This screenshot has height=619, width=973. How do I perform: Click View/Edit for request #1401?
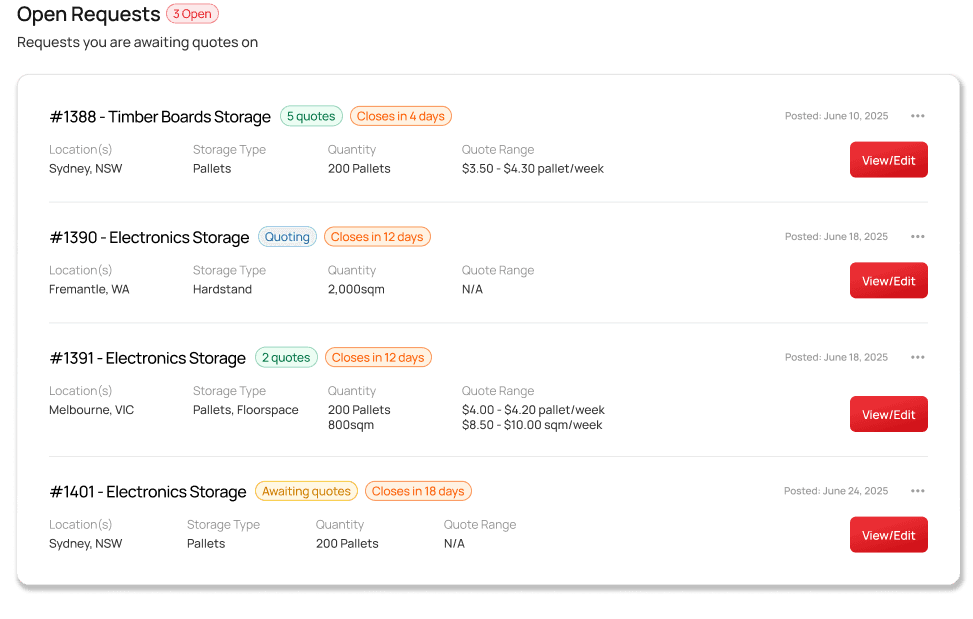889,535
